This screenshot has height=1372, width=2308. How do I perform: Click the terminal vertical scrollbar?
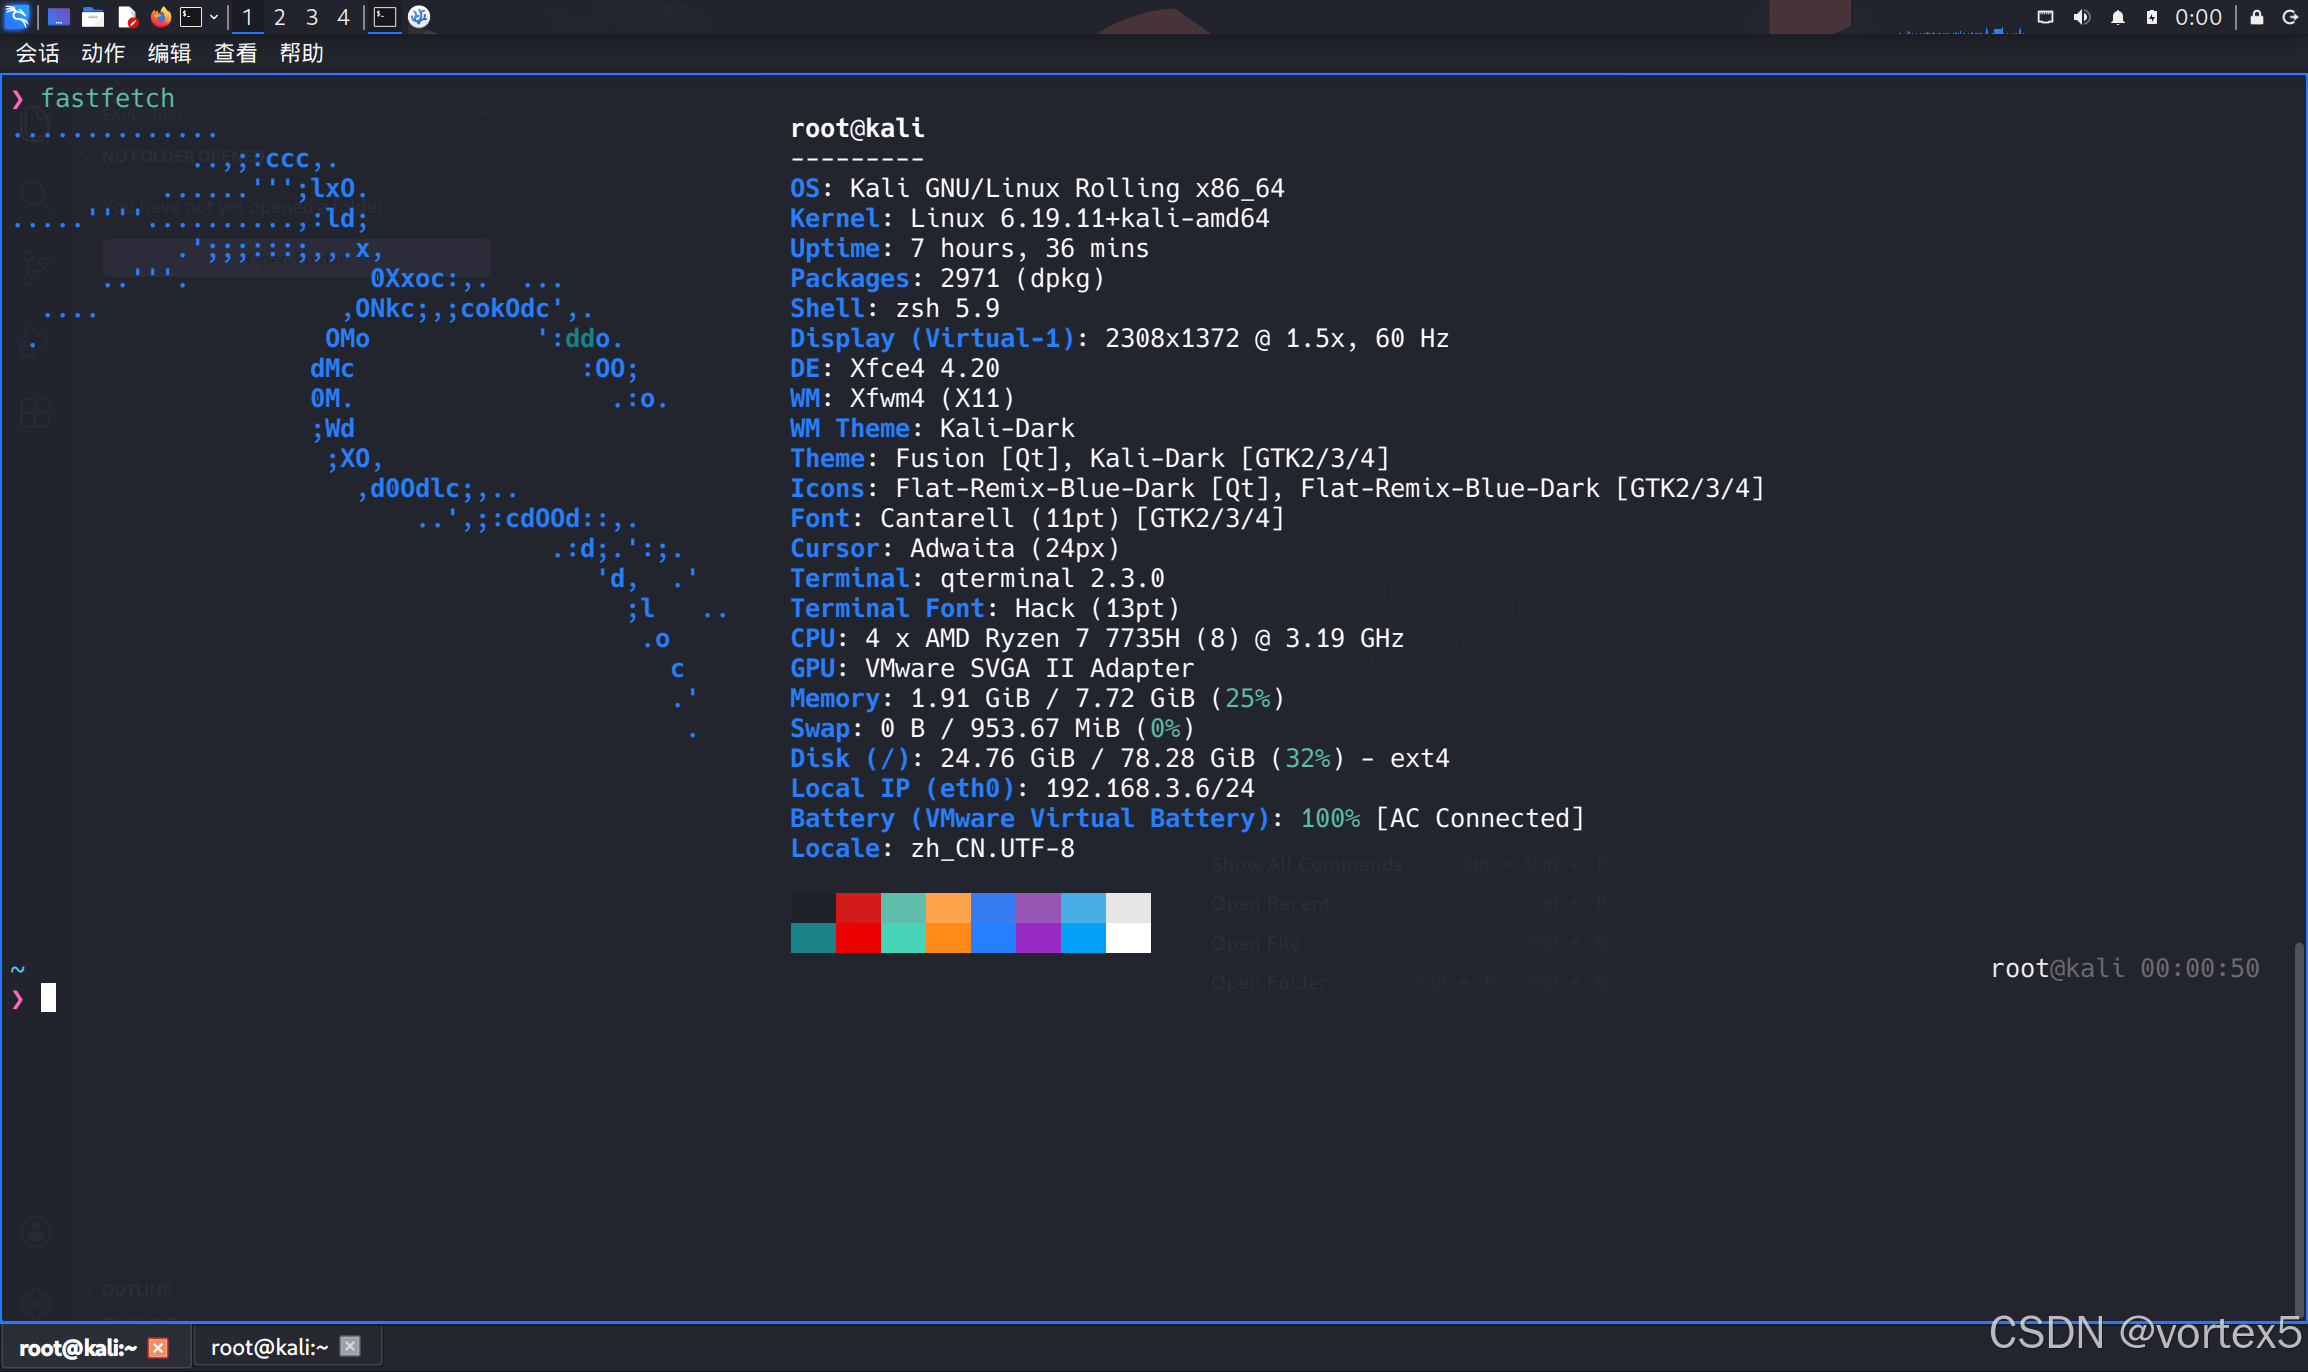tap(2299, 1130)
